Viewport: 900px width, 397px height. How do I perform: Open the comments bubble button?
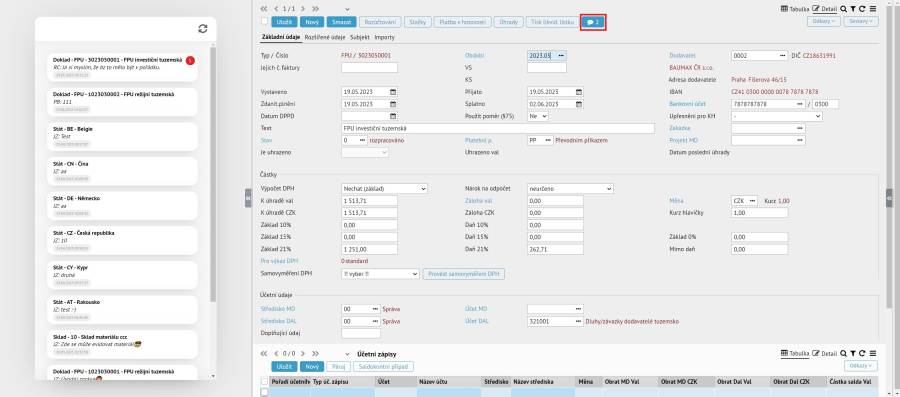593,22
